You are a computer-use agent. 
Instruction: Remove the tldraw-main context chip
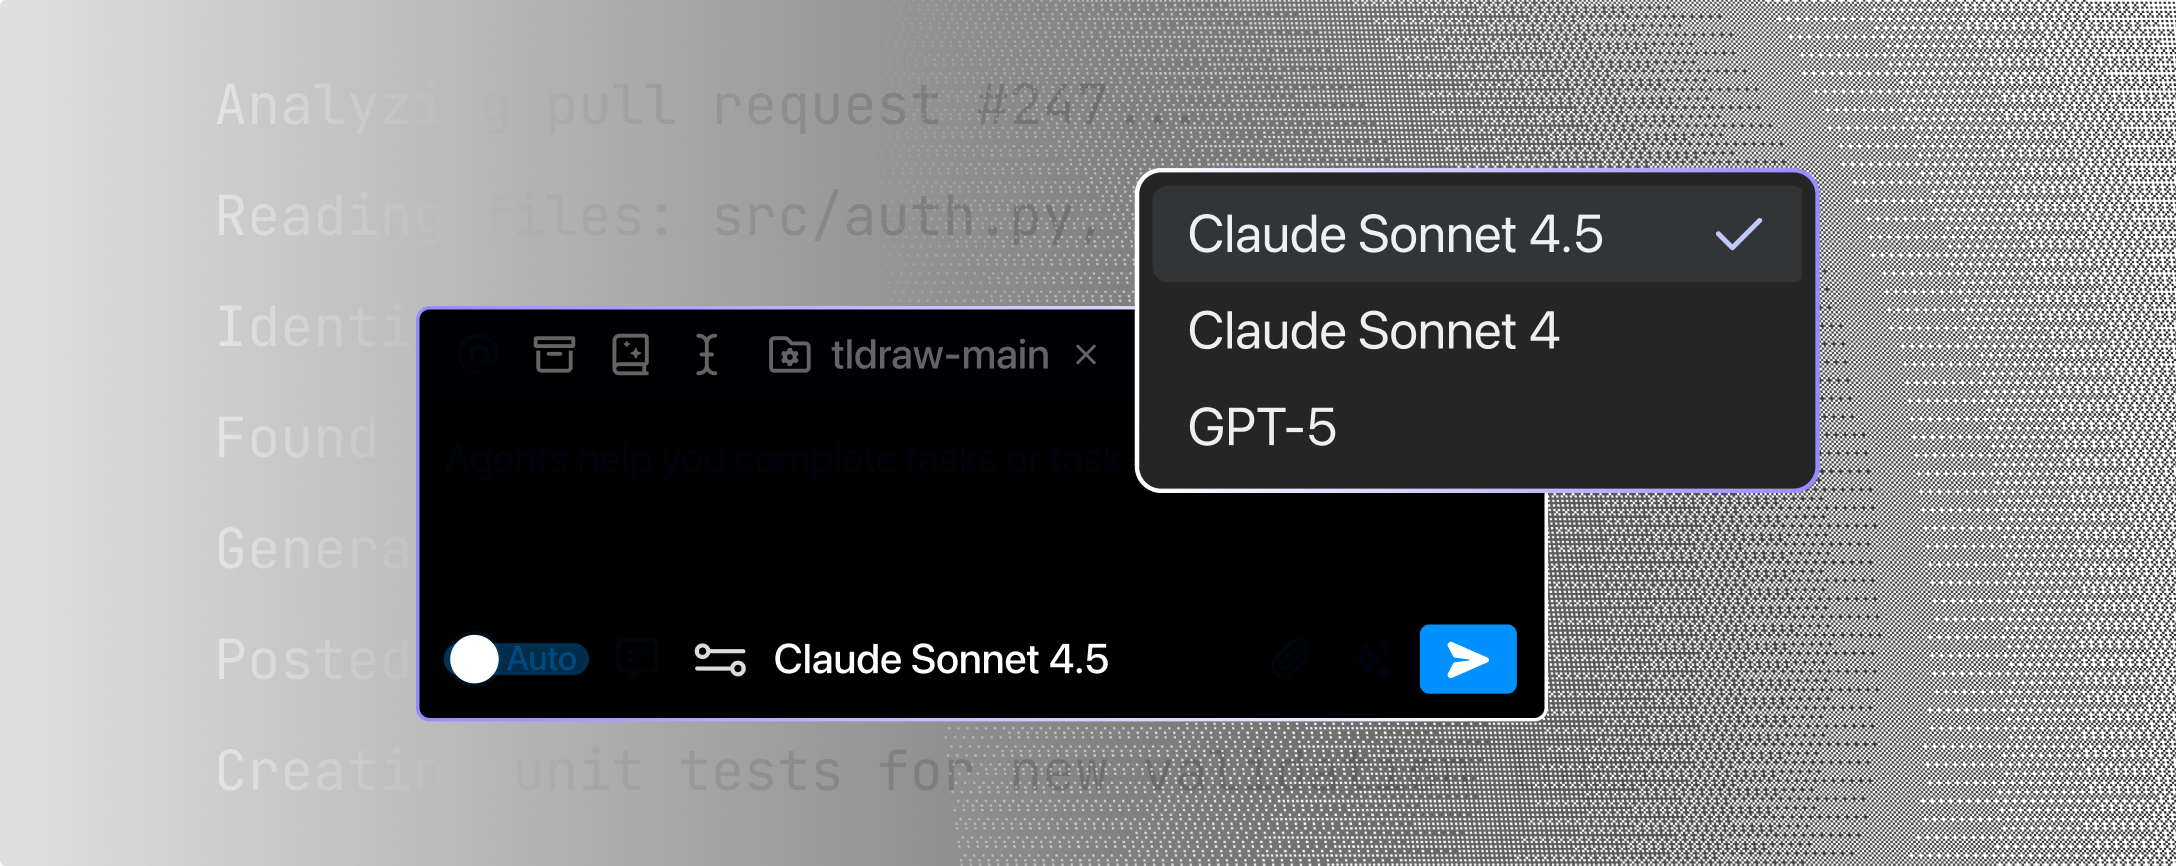click(1086, 355)
